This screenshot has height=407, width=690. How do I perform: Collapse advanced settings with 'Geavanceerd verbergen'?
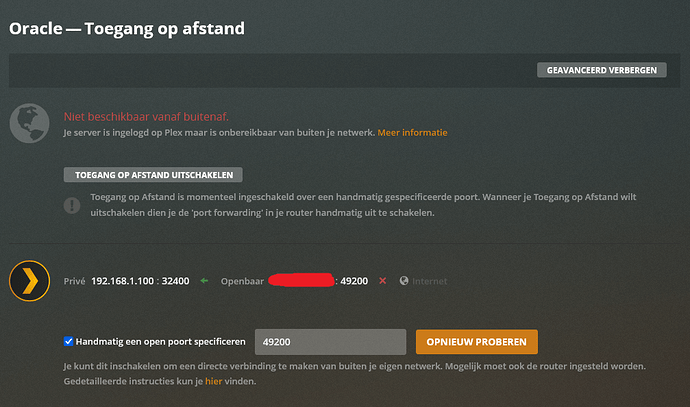pos(602,71)
